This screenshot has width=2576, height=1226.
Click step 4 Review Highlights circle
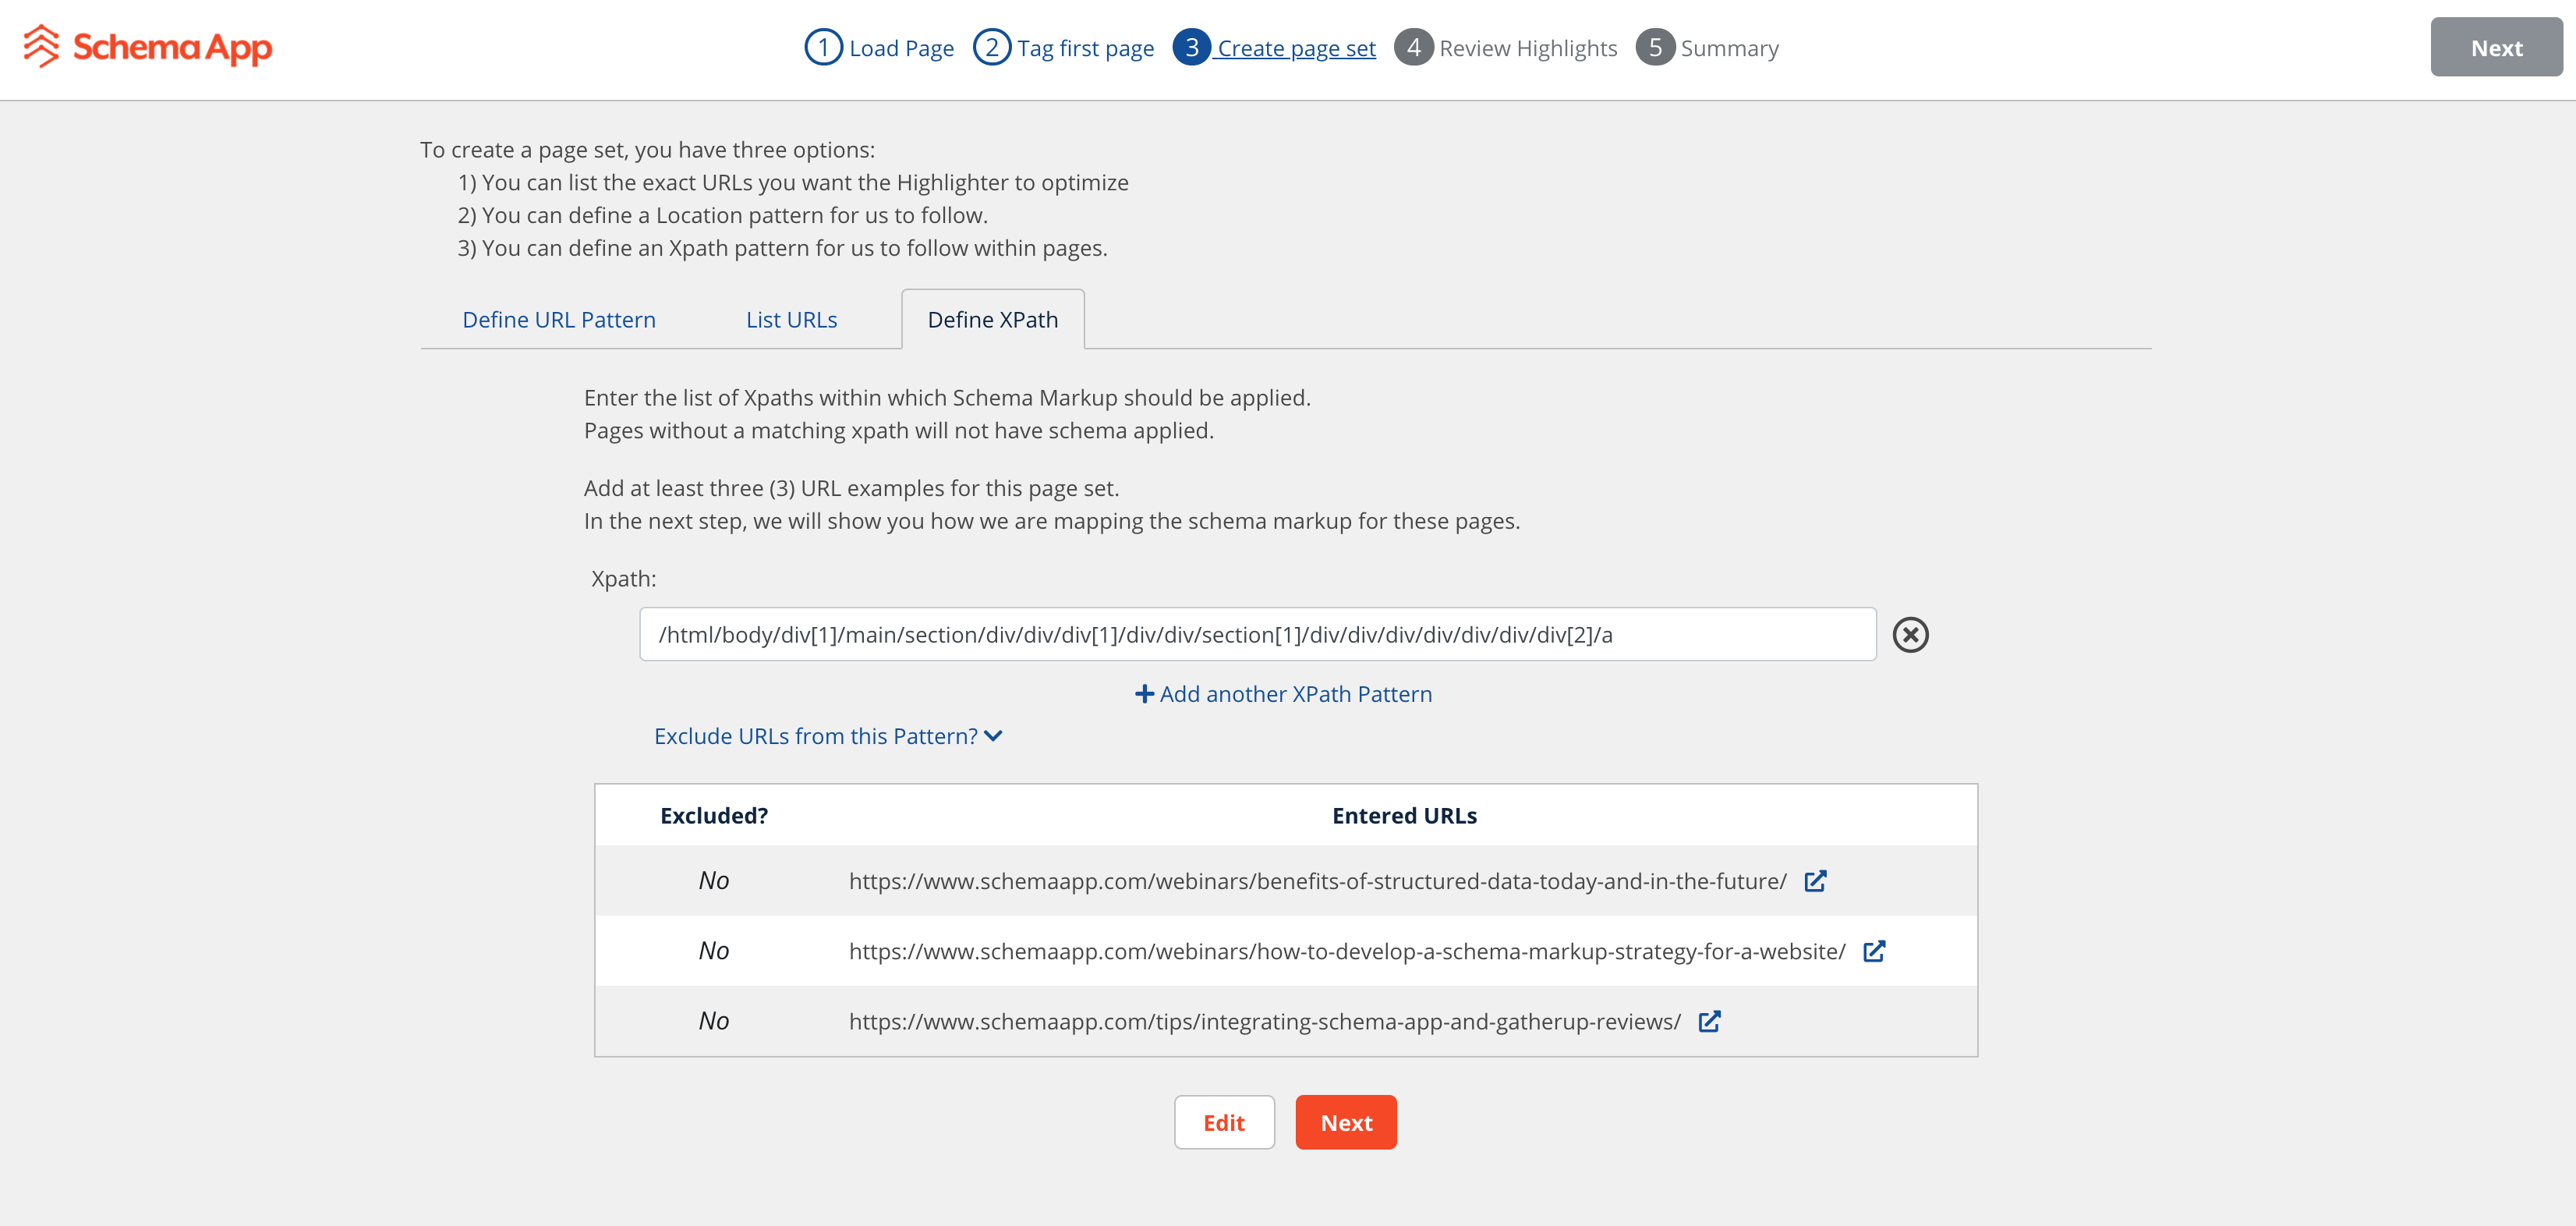tap(1413, 47)
